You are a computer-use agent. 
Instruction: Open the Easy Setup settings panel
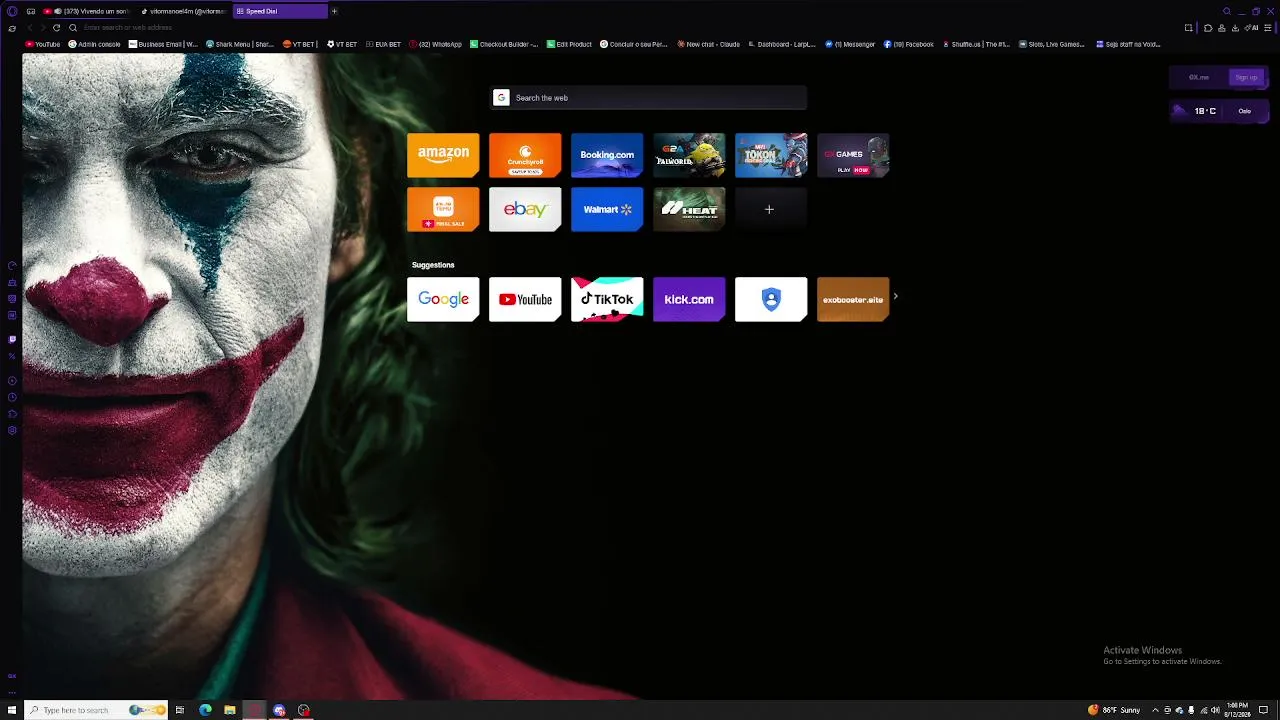point(1266,28)
